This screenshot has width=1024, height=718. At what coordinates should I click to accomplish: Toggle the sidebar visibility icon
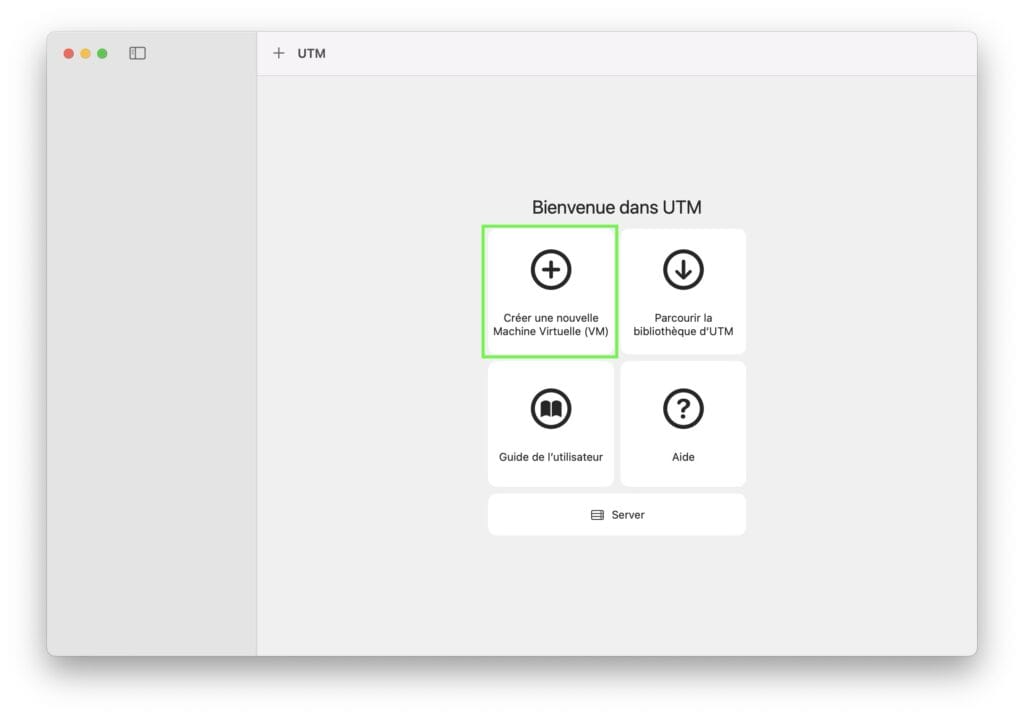[x=137, y=53]
